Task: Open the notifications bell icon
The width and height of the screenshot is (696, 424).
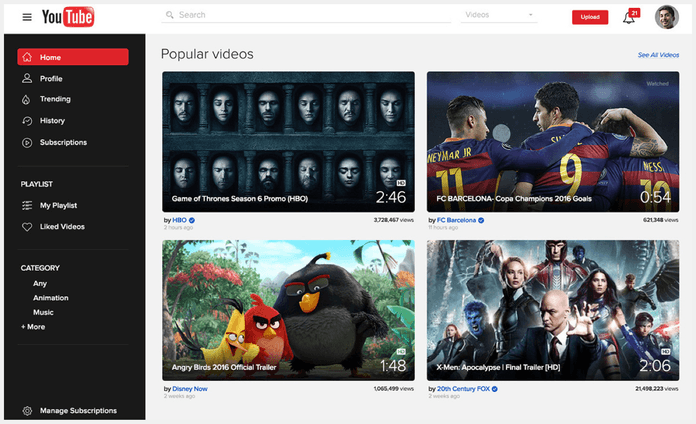Action: pyautogui.click(x=628, y=18)
